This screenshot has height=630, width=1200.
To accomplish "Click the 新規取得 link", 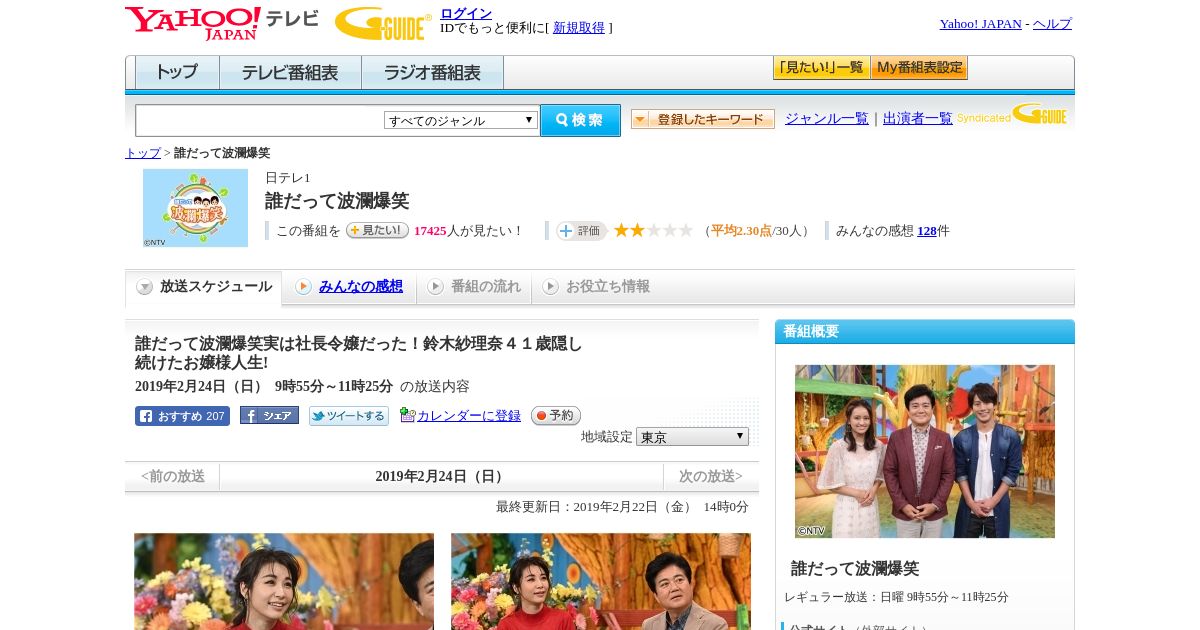I will tap(579, 28).
